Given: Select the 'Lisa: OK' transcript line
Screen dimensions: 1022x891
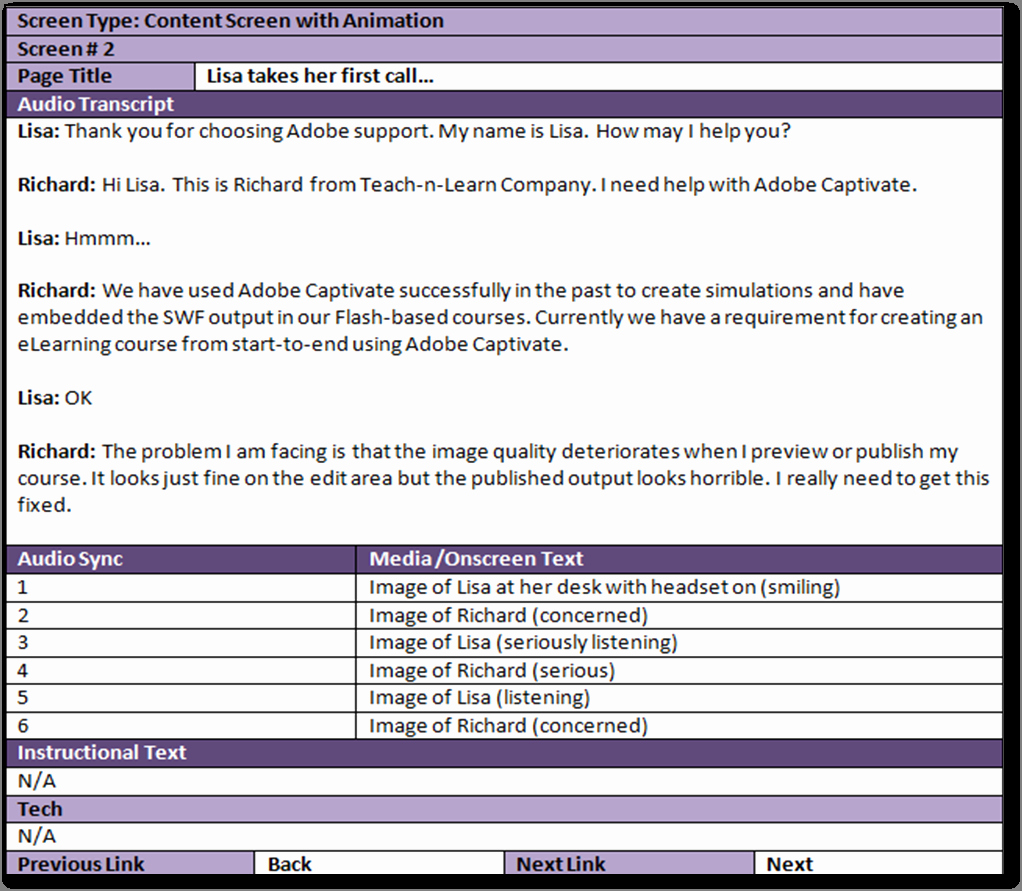Looking at the screenshot, I should [x=55, y=398].
